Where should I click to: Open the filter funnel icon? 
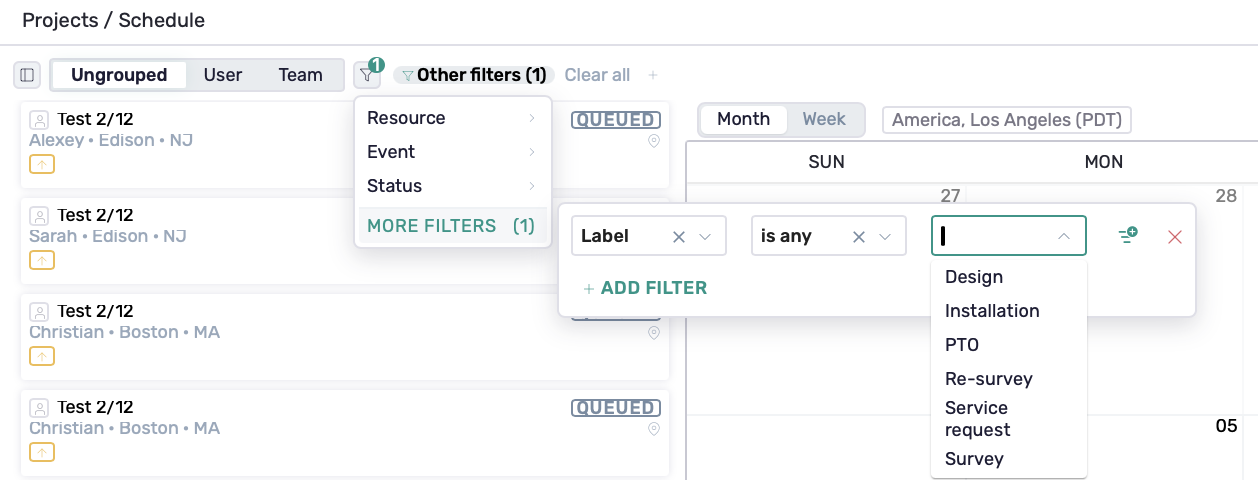(367, 75)
